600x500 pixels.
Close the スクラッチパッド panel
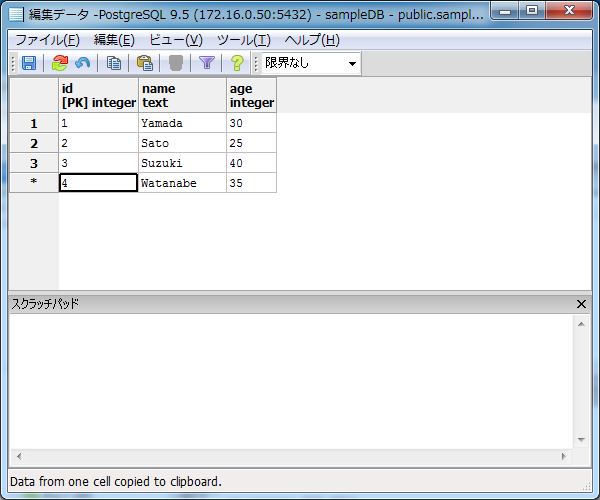coord(581,304)
